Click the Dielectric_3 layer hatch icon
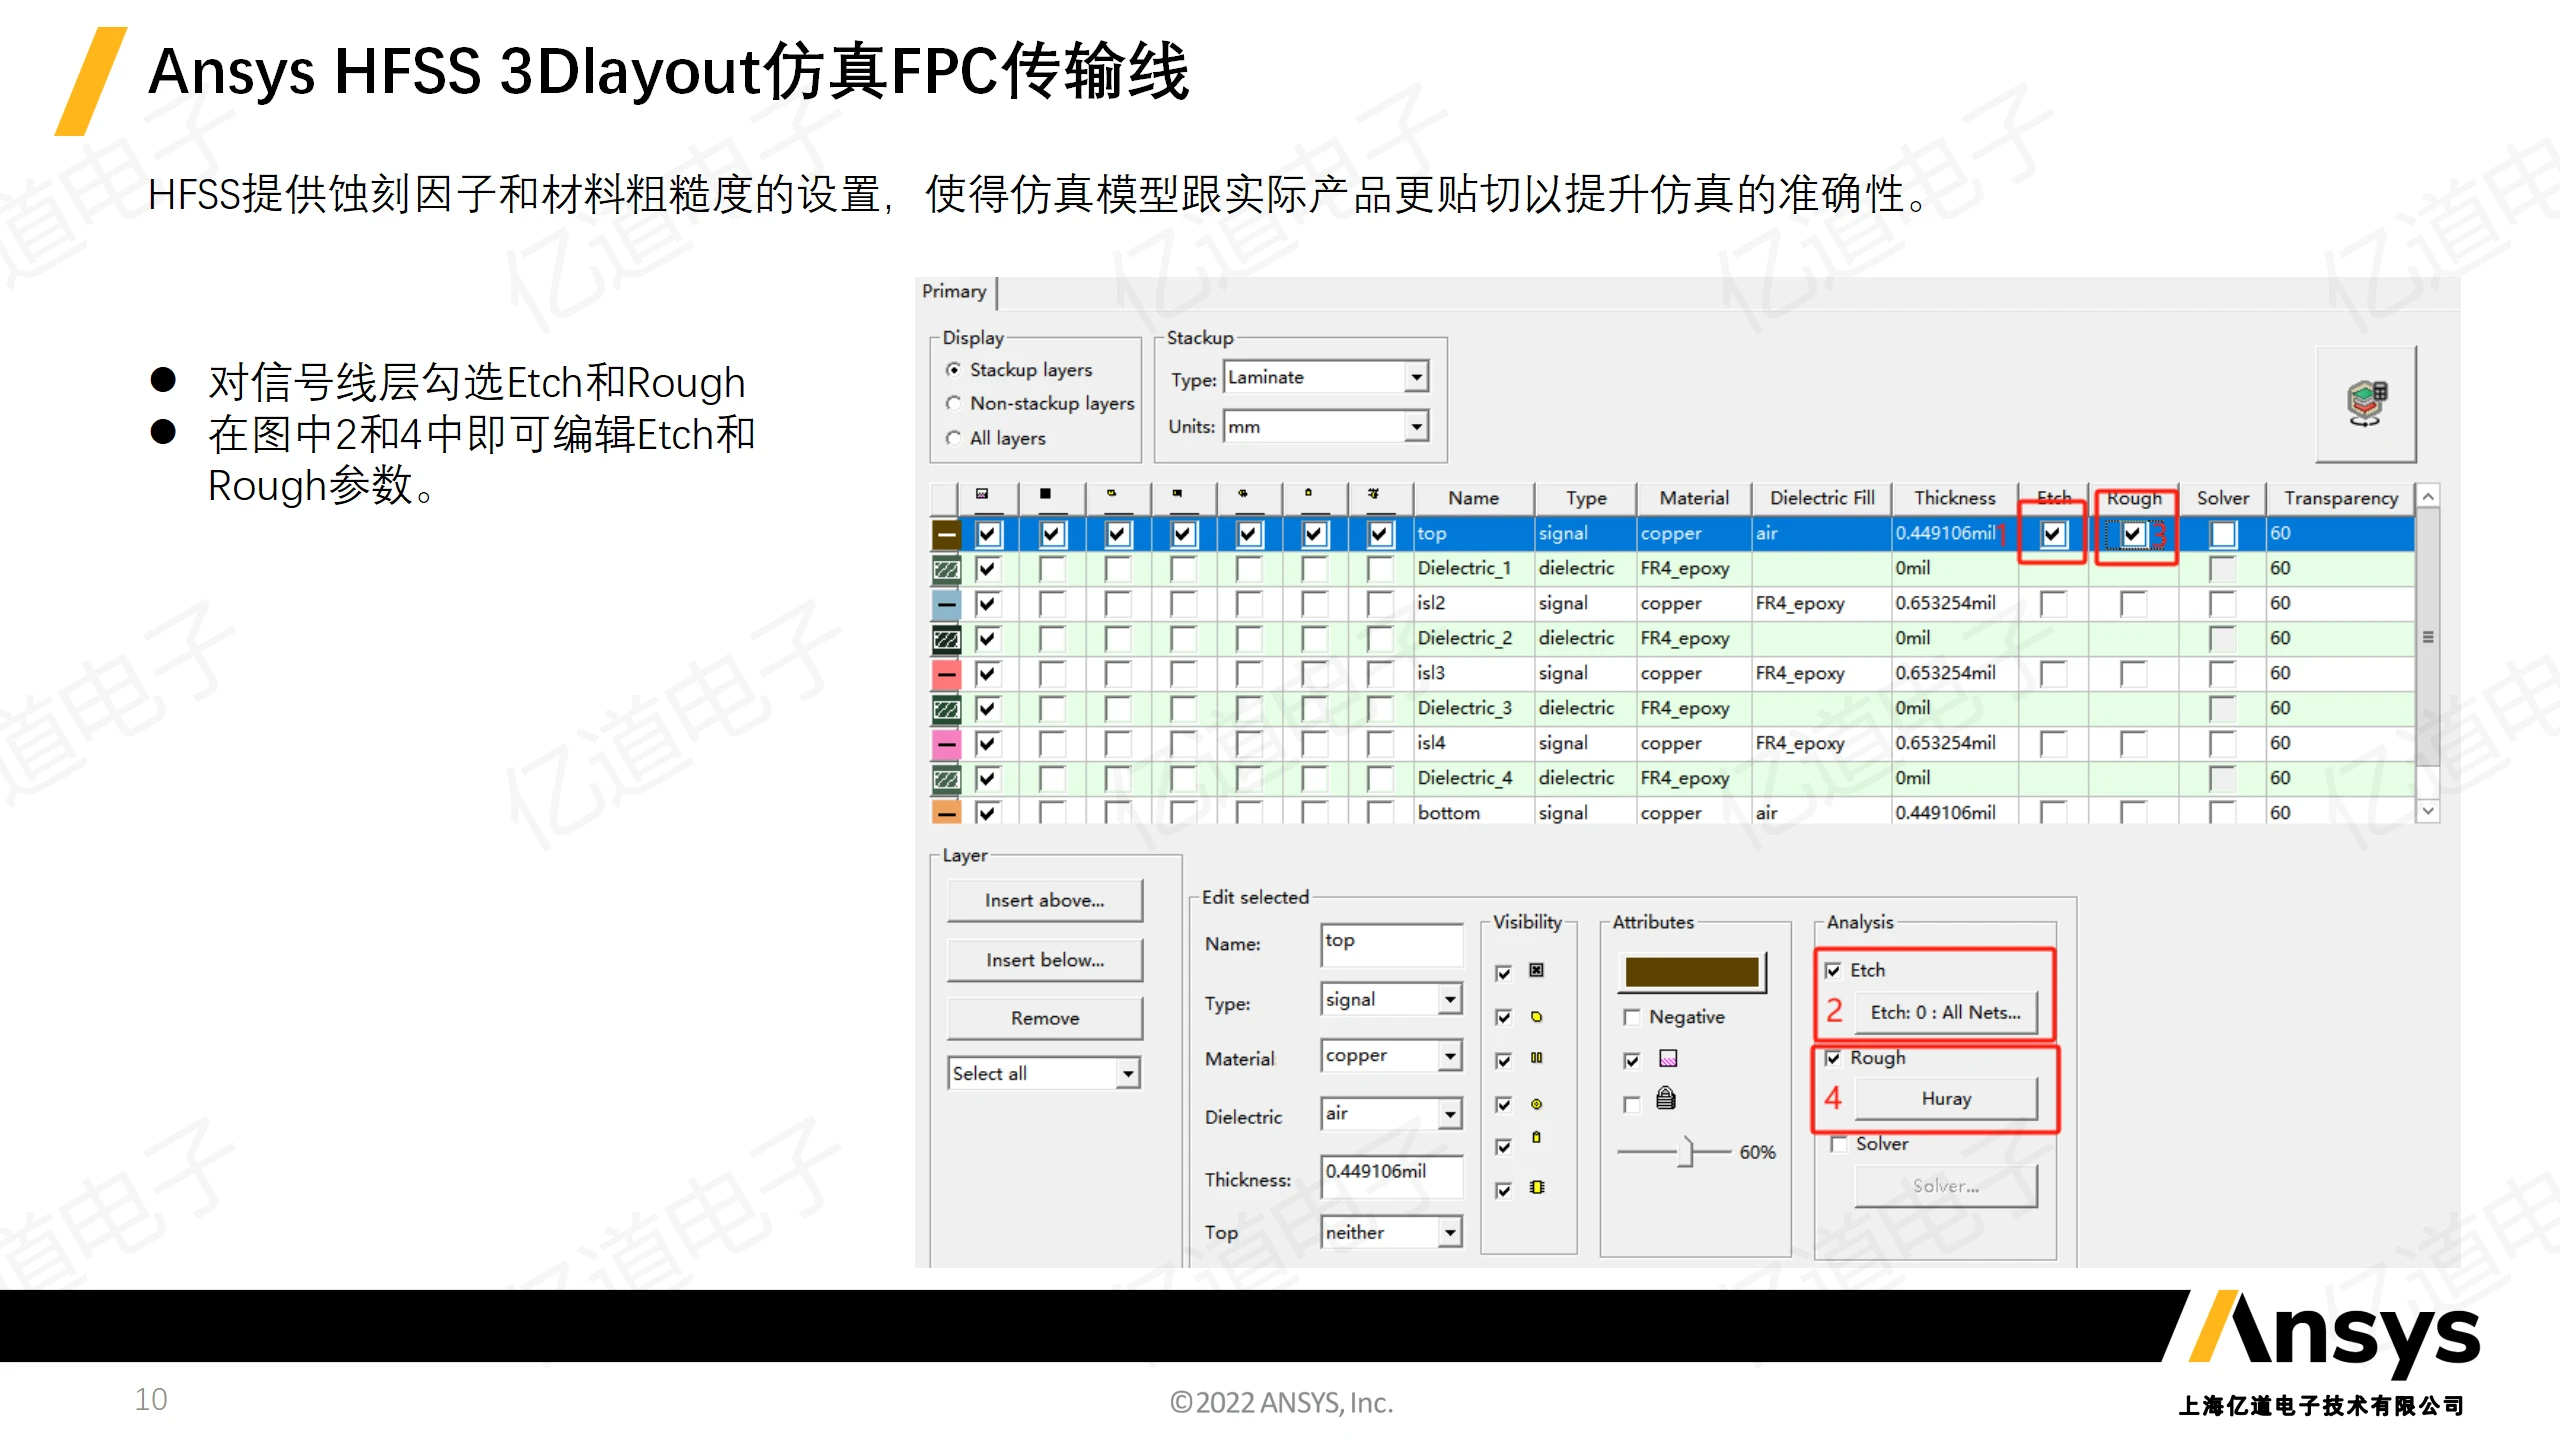The image size is (2560, 1440). (x=946, y=709)
